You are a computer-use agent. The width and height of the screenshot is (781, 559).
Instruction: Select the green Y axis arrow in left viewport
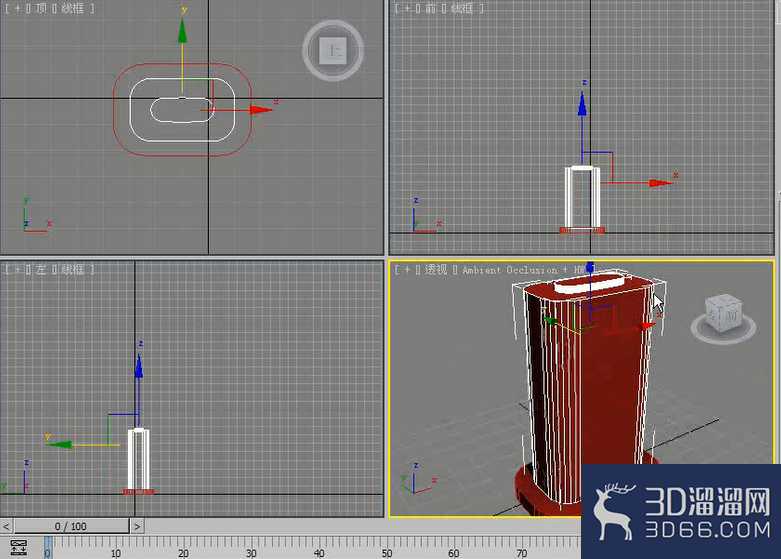61,444
